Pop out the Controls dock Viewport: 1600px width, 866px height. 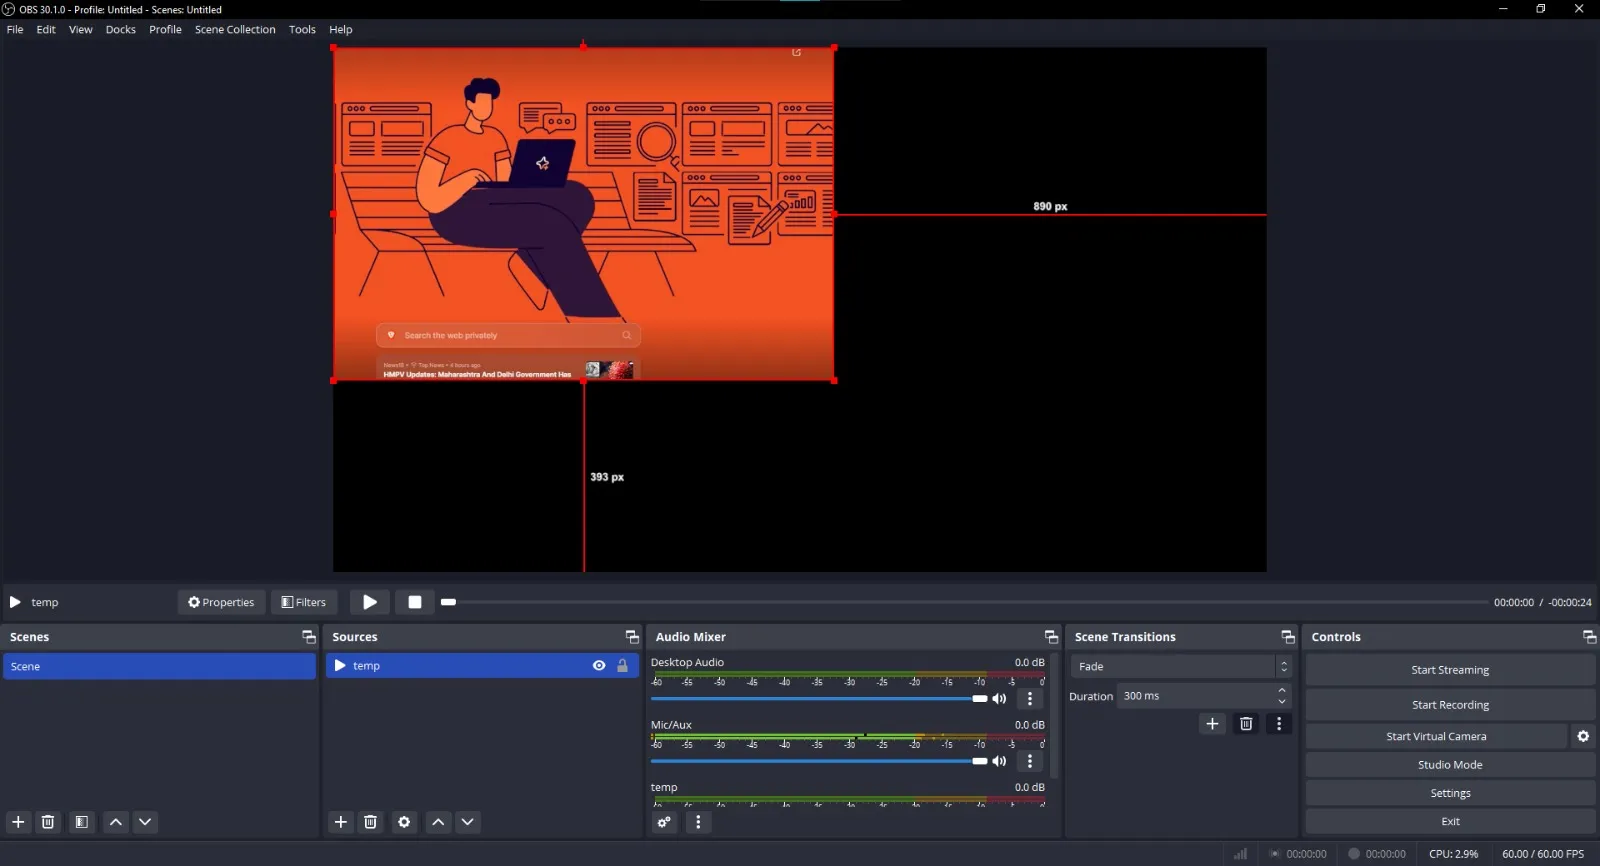point(1589,637)
